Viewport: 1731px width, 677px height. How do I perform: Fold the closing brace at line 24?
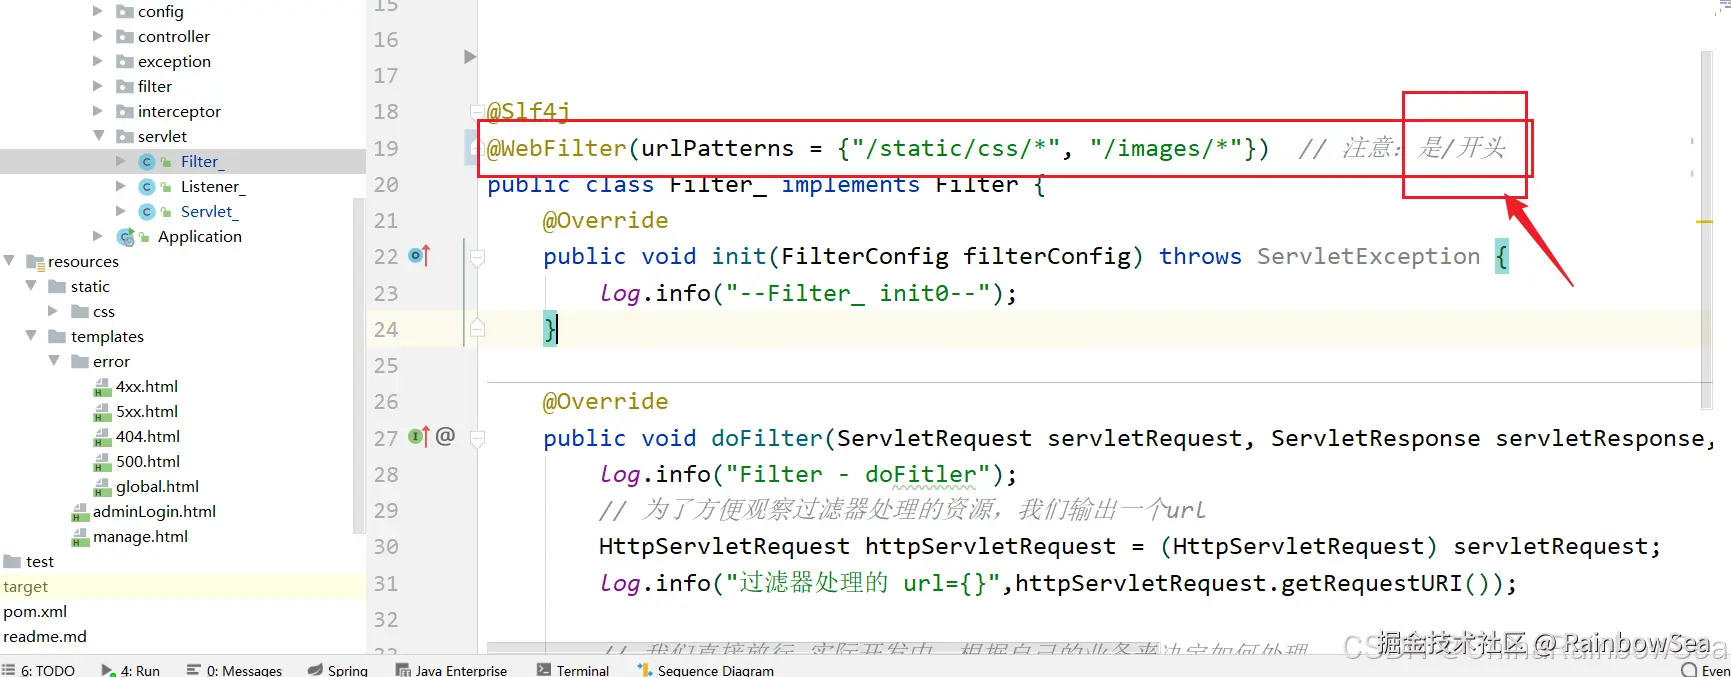pyautogui.click(x=478, y=328)
